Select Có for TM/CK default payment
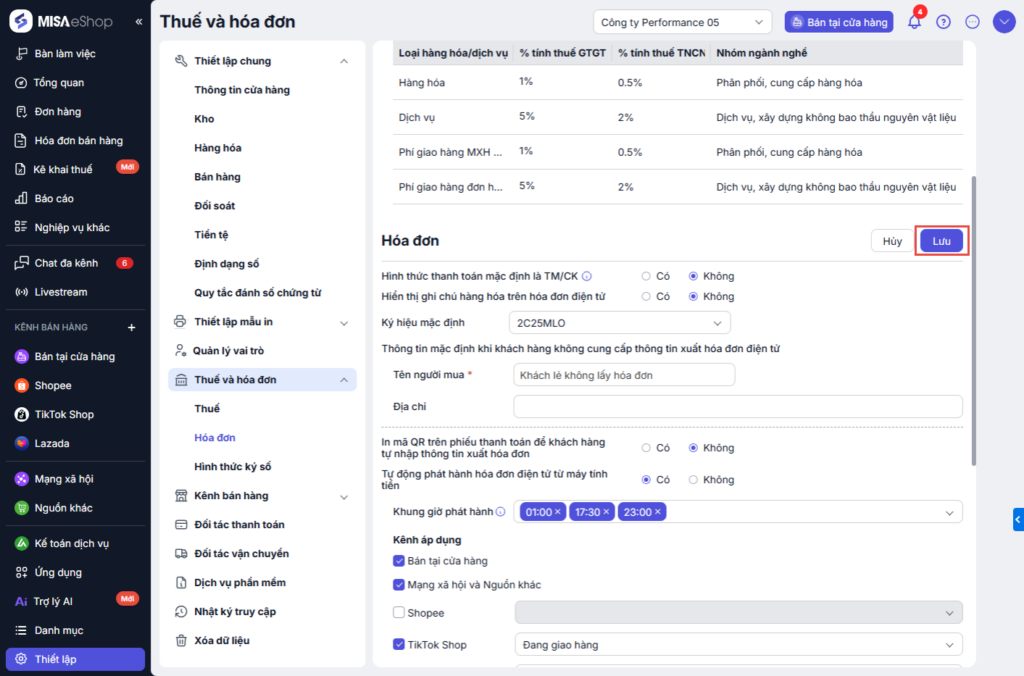This screenshot has width=1024, height=676. click(647, 276)
